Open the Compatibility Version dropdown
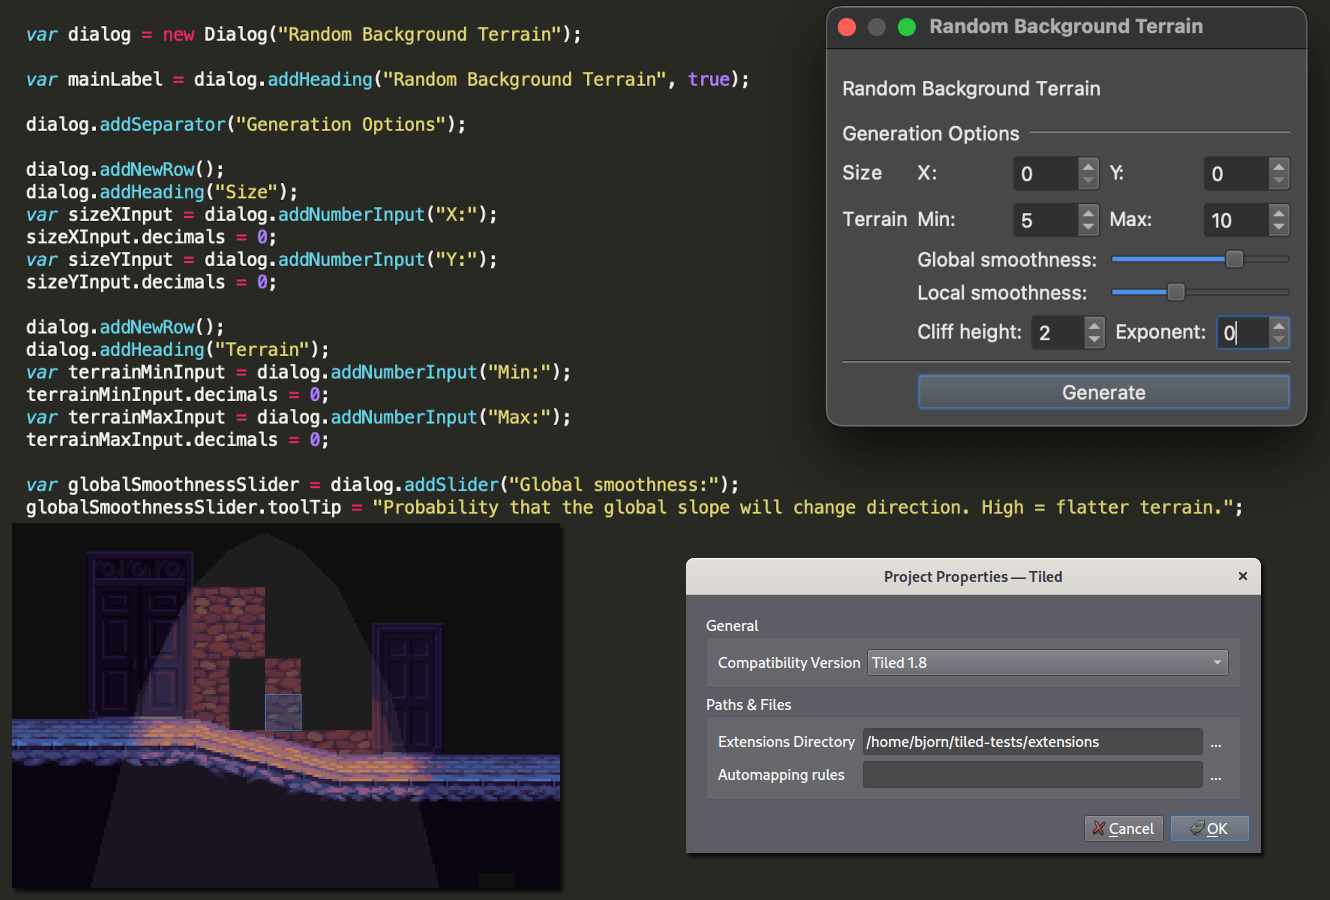This screenshot has height=900, width=1330. 1048,663
